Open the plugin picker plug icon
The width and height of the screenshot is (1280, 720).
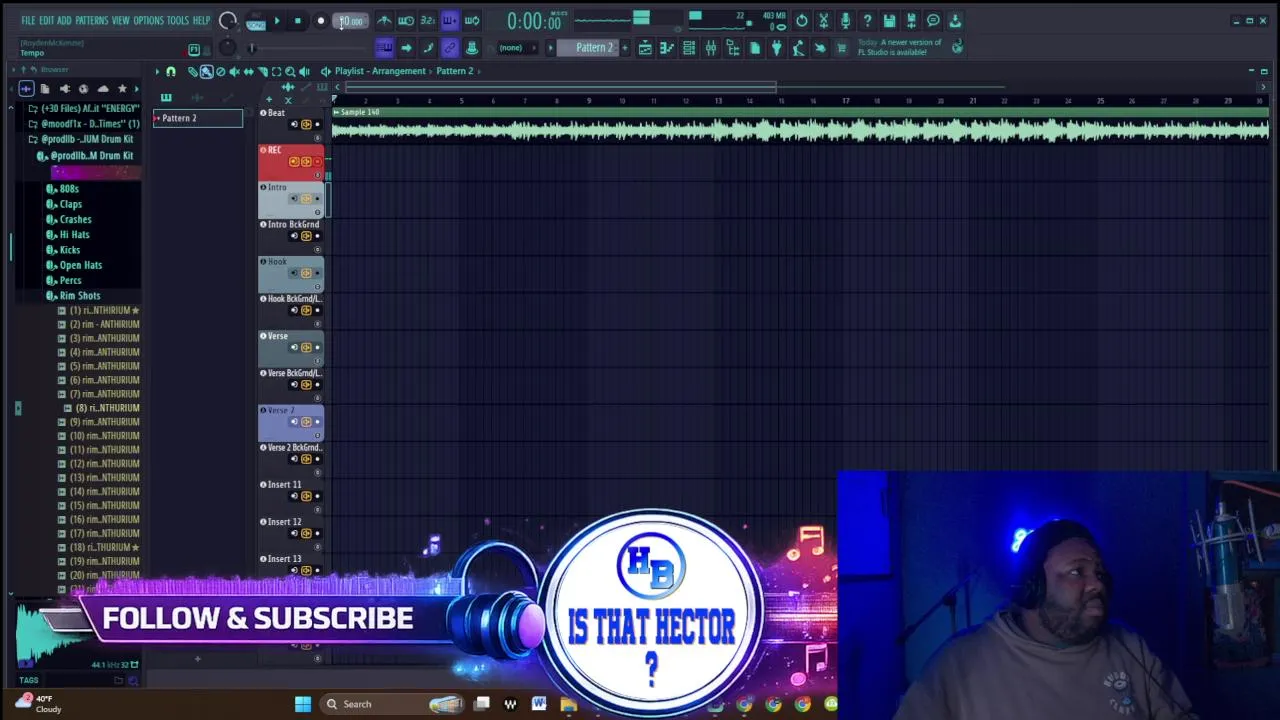click(776, 48)
